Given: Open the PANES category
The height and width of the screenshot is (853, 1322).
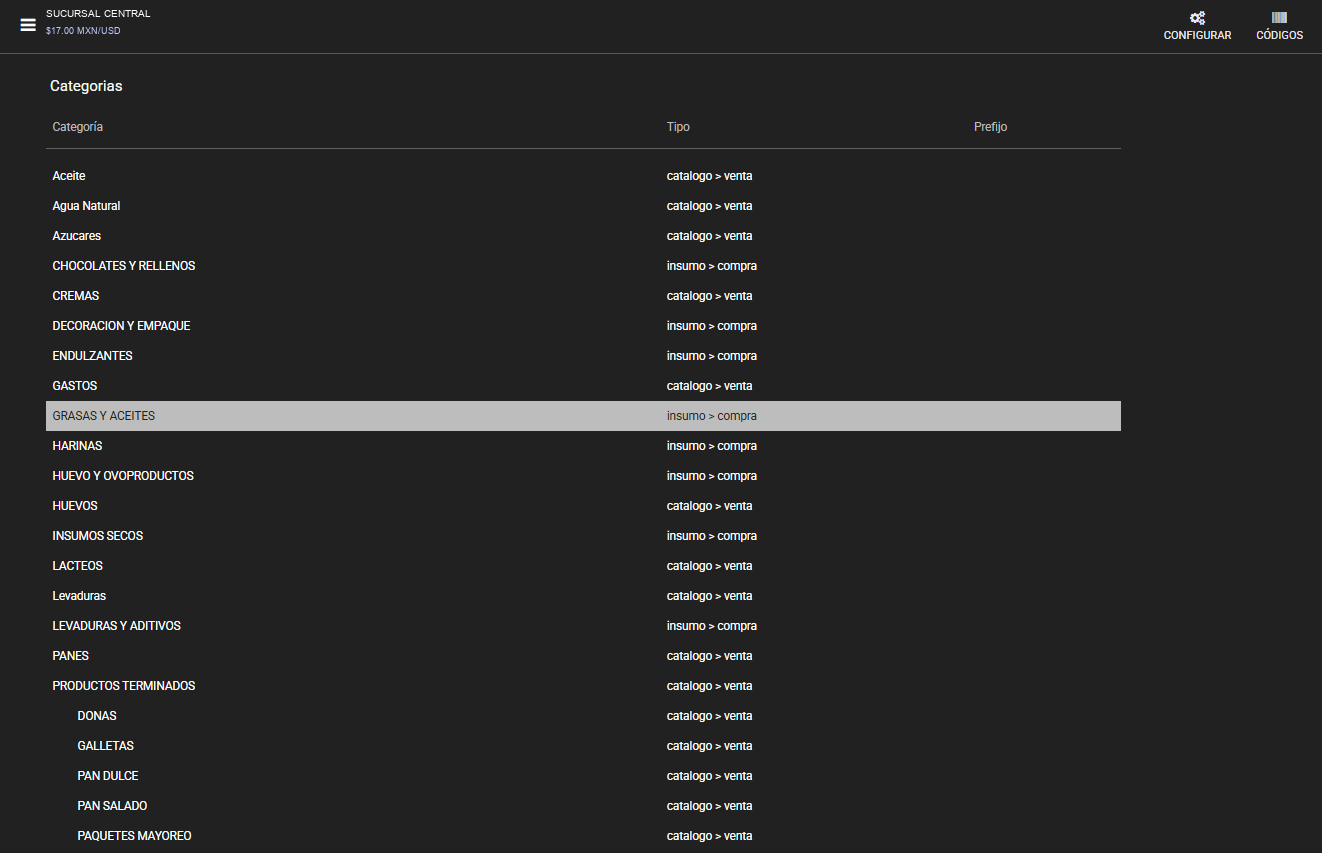Looking at the screenshot, I should pos(583,656).
